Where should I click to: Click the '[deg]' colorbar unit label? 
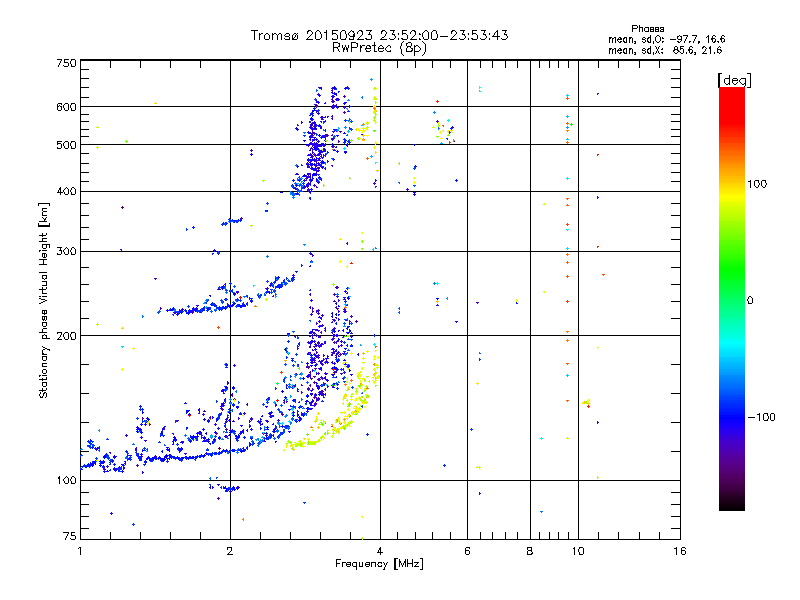734,80
